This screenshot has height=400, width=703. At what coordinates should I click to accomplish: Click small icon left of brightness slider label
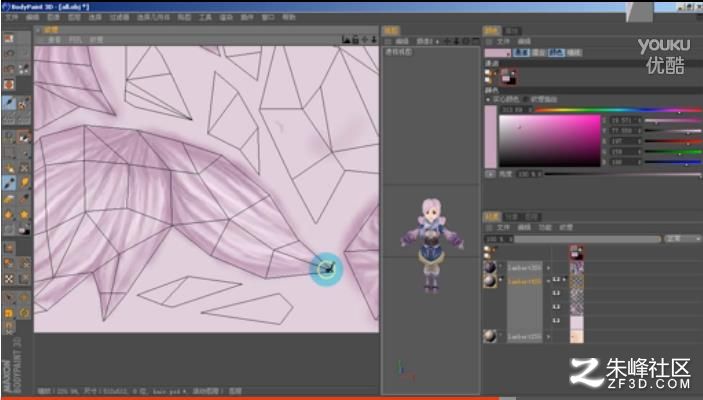pos(490,174)
